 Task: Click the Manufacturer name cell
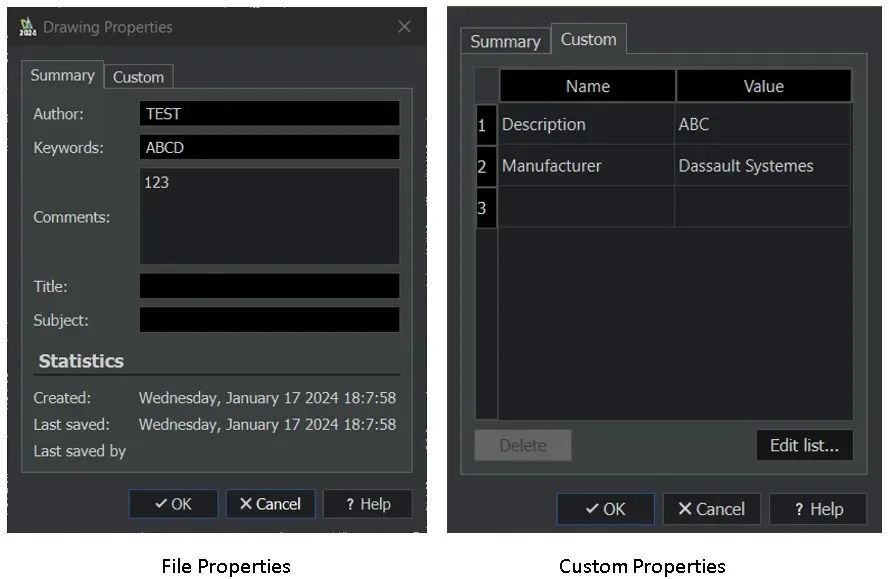[587, 166]
